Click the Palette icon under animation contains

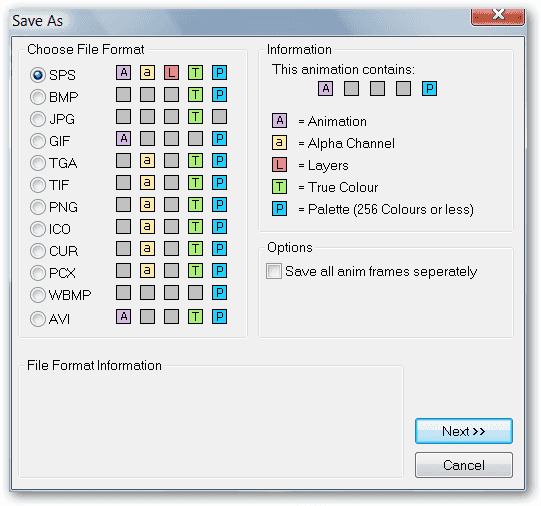pos(430,89)
